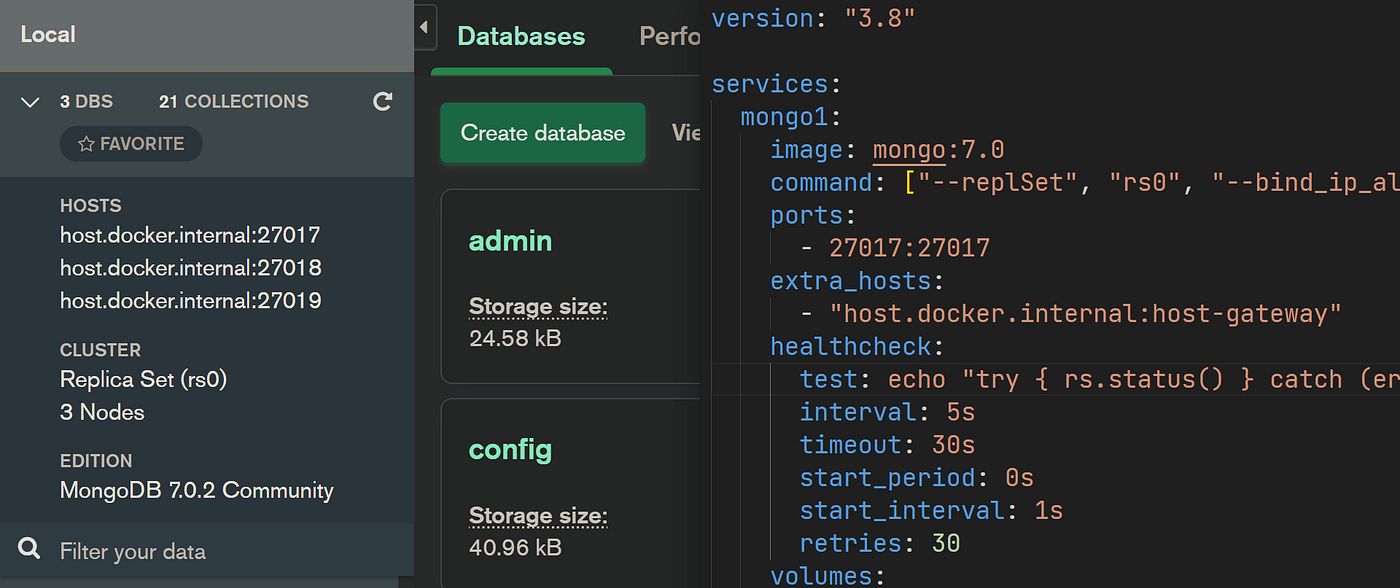Image resolution: width=1400 pixels, height=588 pixels.
Task: Select host.docker.internal:27018 host entry
Action: pos(190,267)
